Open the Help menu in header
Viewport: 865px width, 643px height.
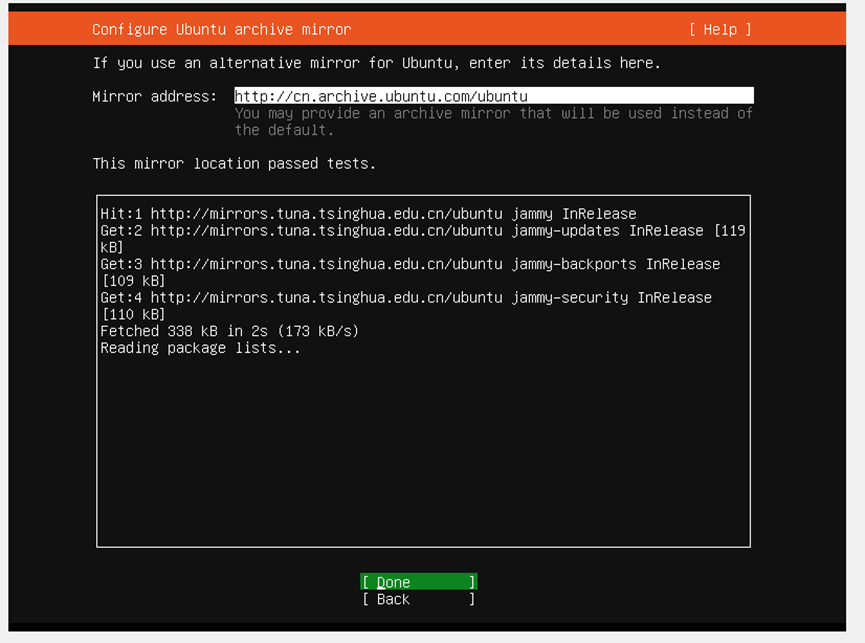(720, 29)
